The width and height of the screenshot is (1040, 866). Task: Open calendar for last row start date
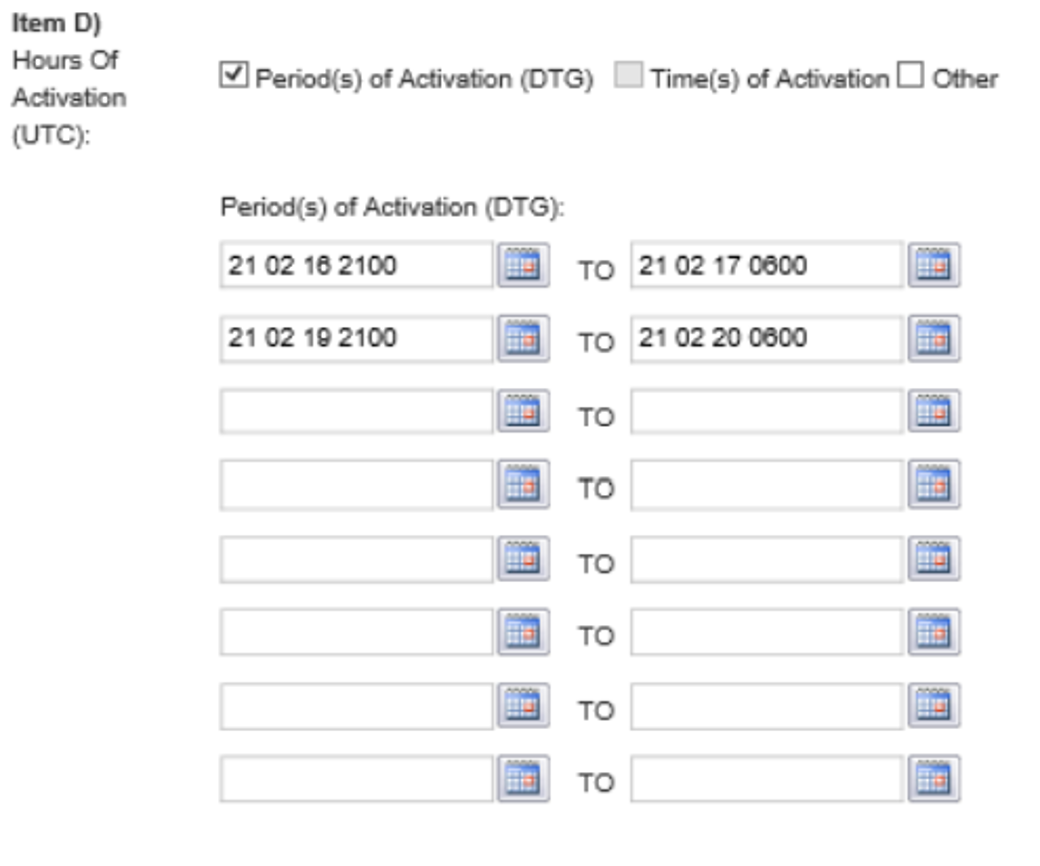(x=523, y=778)
